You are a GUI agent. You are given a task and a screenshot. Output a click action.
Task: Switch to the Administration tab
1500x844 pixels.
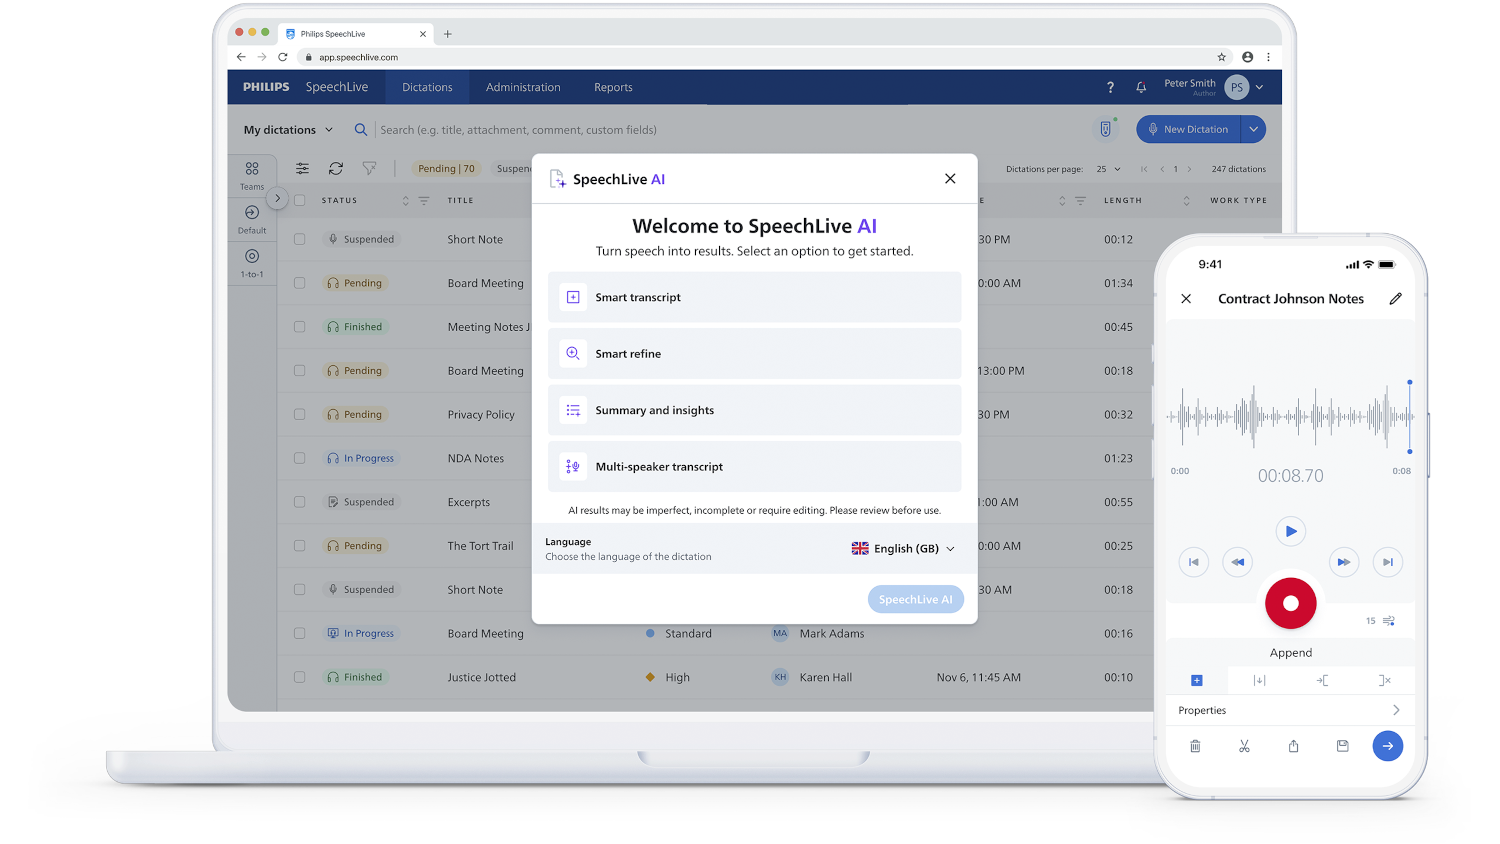(523, 88)
